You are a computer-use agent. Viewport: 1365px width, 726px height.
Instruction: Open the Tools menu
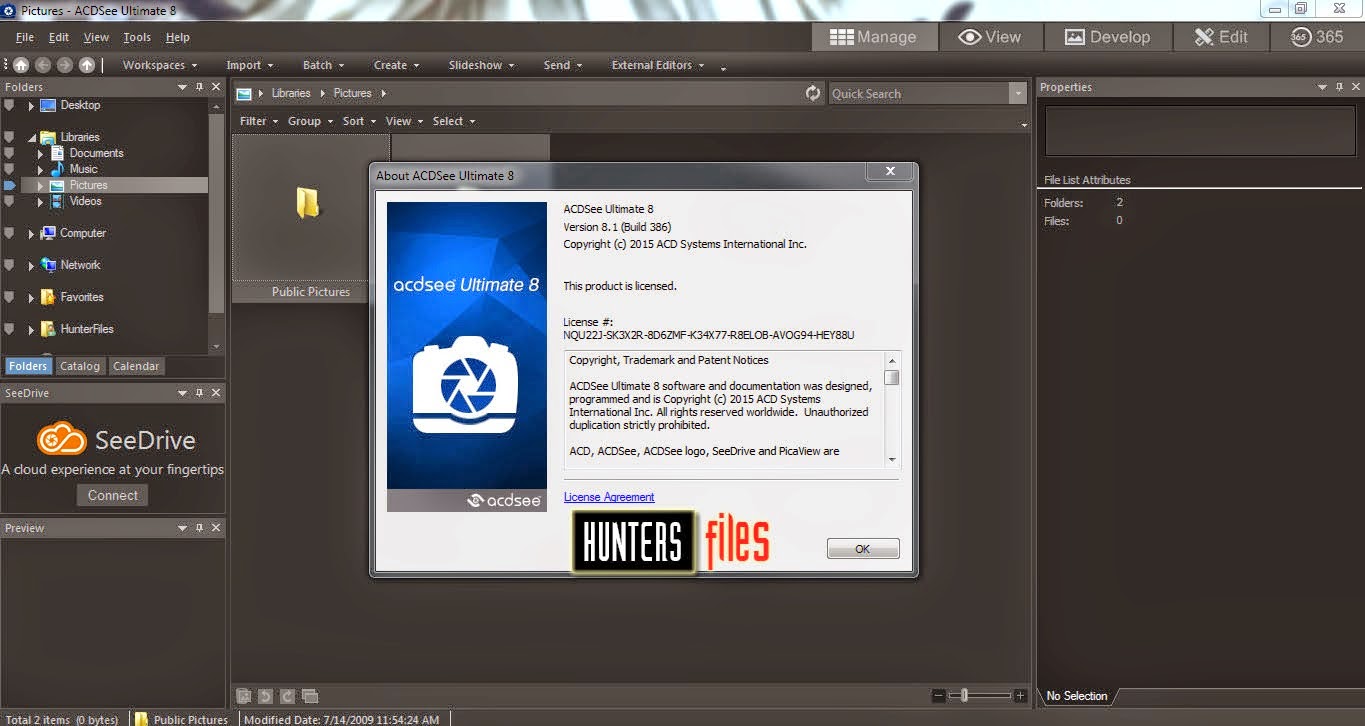137,37
